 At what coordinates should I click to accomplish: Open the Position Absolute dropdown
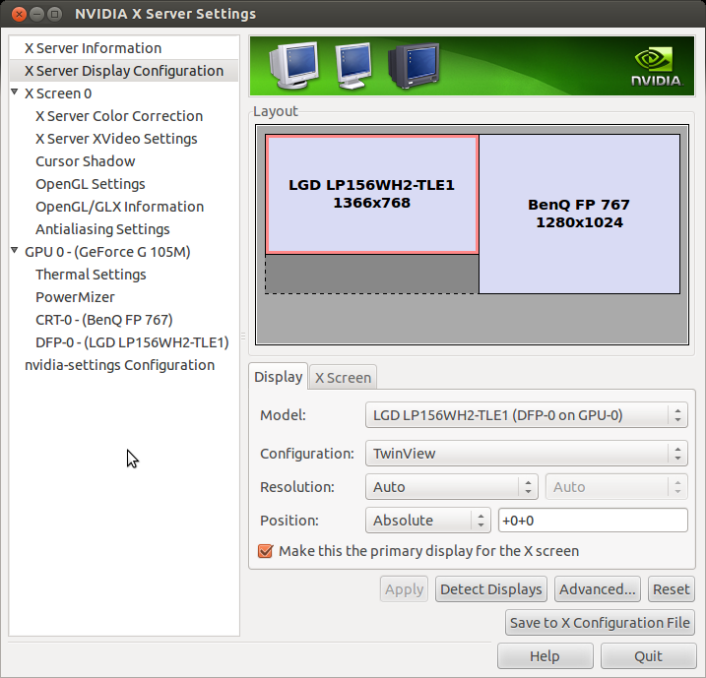[428, 520]
